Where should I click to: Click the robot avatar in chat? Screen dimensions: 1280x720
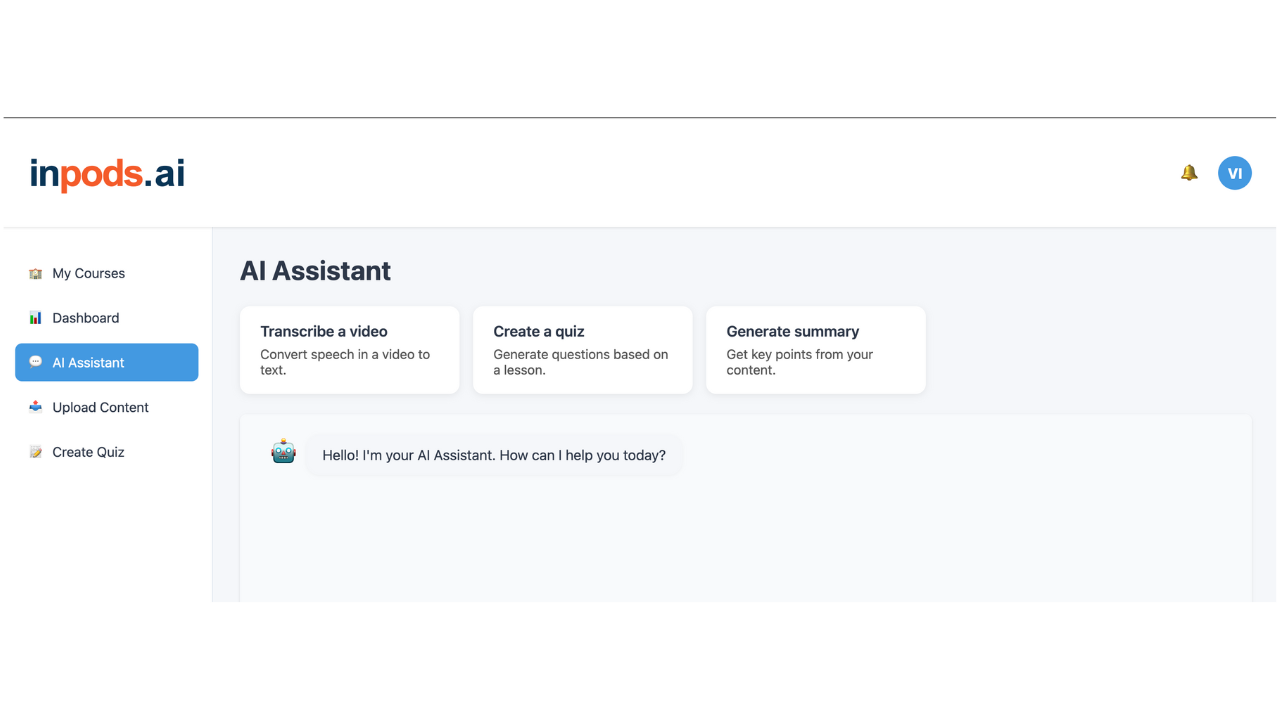(x=284, y=452)
